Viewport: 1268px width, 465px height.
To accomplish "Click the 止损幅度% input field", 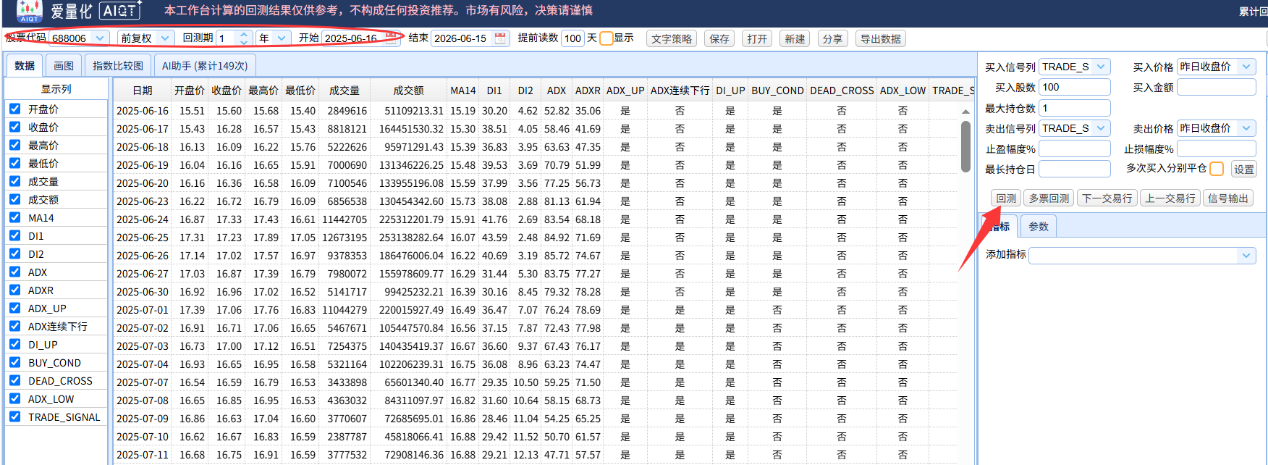I will coord(1216,148).
